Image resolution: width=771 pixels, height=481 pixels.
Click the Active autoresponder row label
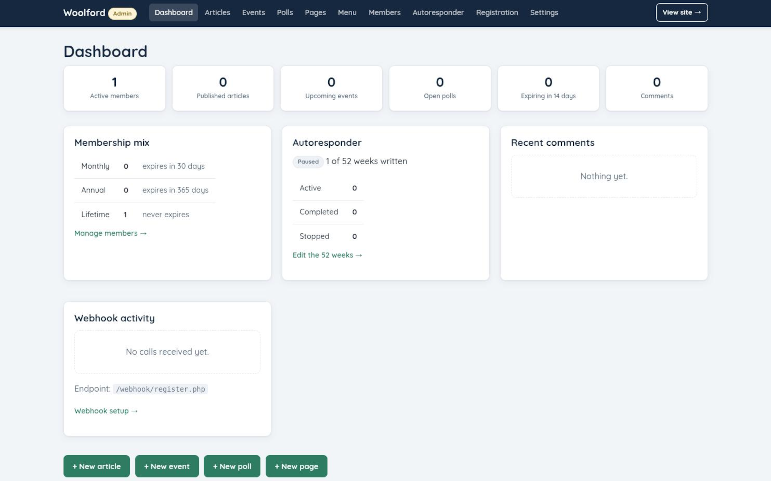tap(310, 188)
